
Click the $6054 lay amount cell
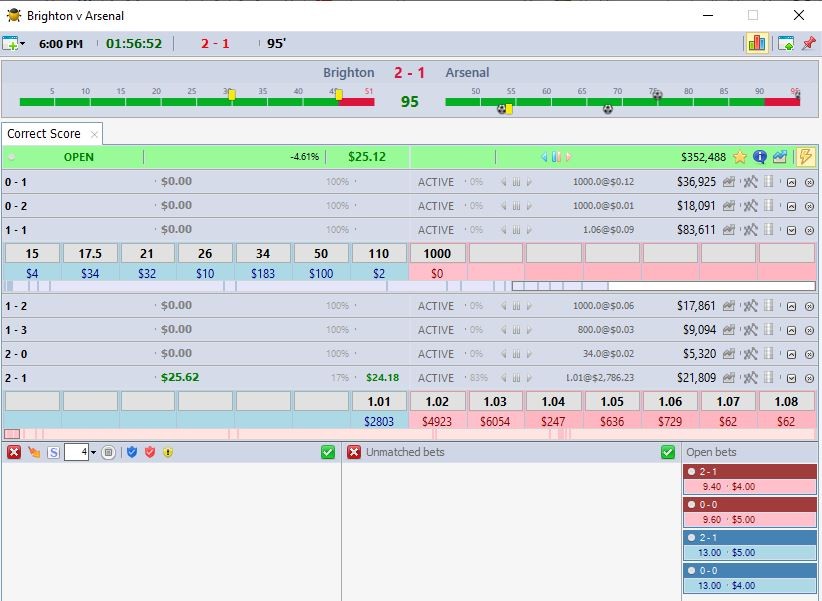[x=495, y=421]
